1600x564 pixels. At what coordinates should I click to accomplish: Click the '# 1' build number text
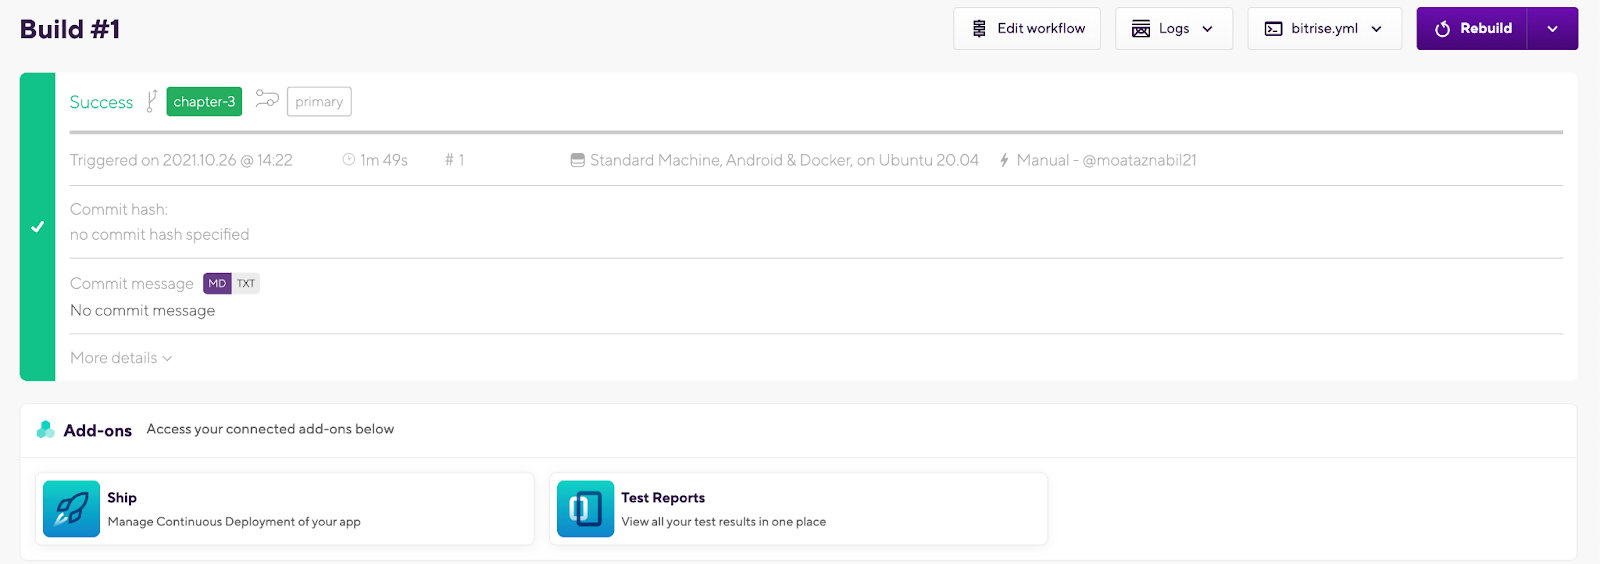(455, 160)
